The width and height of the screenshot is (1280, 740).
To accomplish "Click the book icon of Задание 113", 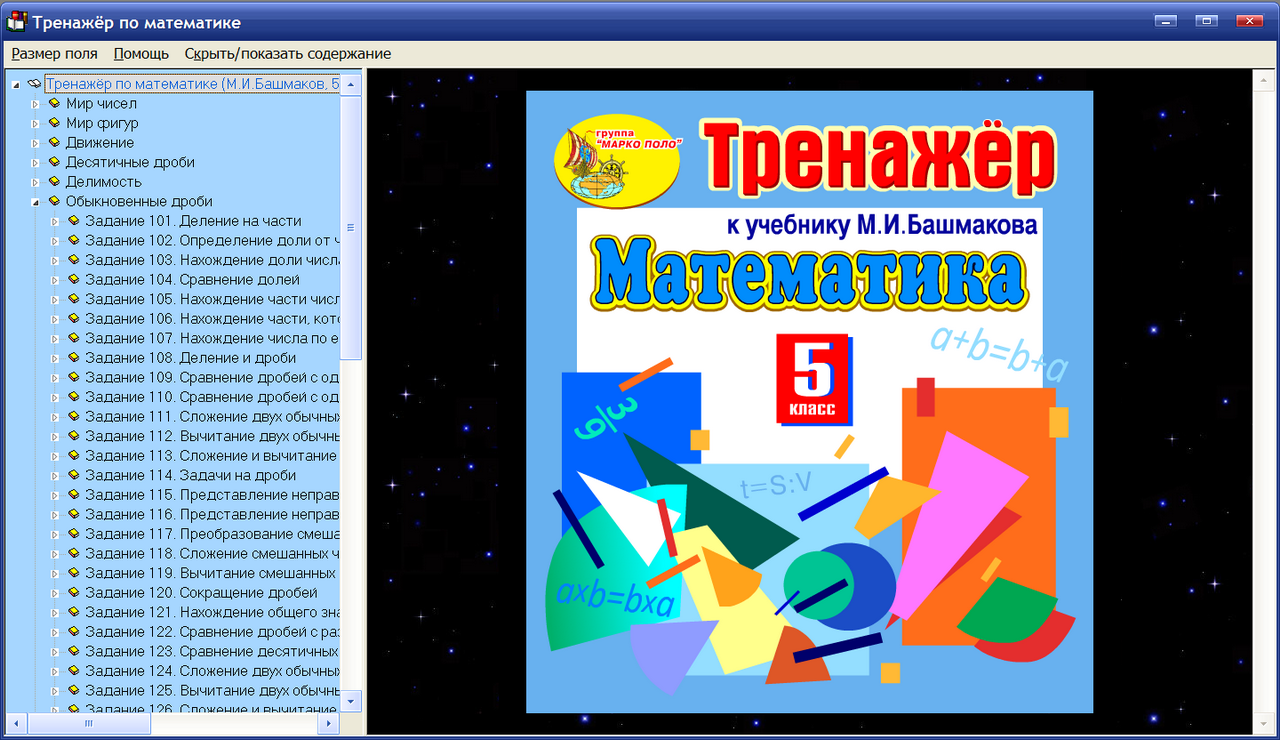I will pyautogui.click(x=73, y=455).
